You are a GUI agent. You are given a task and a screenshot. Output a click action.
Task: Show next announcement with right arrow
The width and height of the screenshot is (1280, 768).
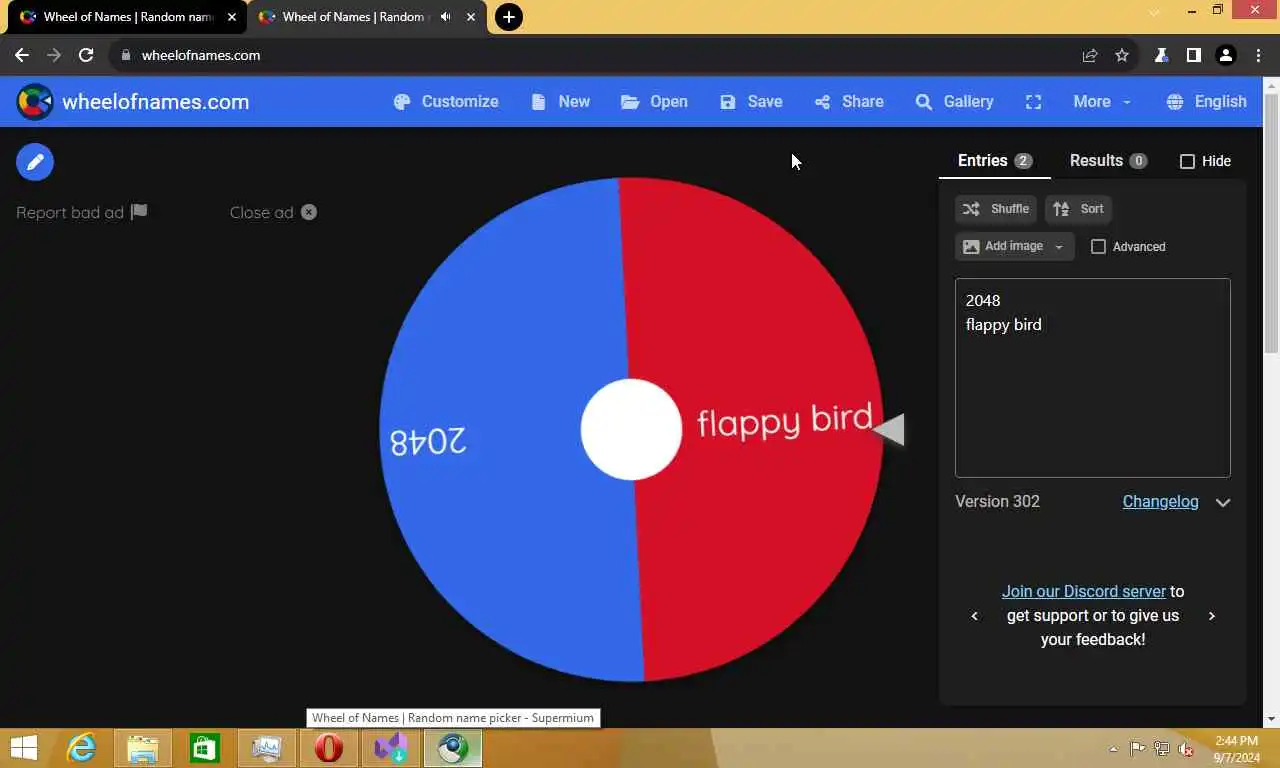coord(1212,616)
